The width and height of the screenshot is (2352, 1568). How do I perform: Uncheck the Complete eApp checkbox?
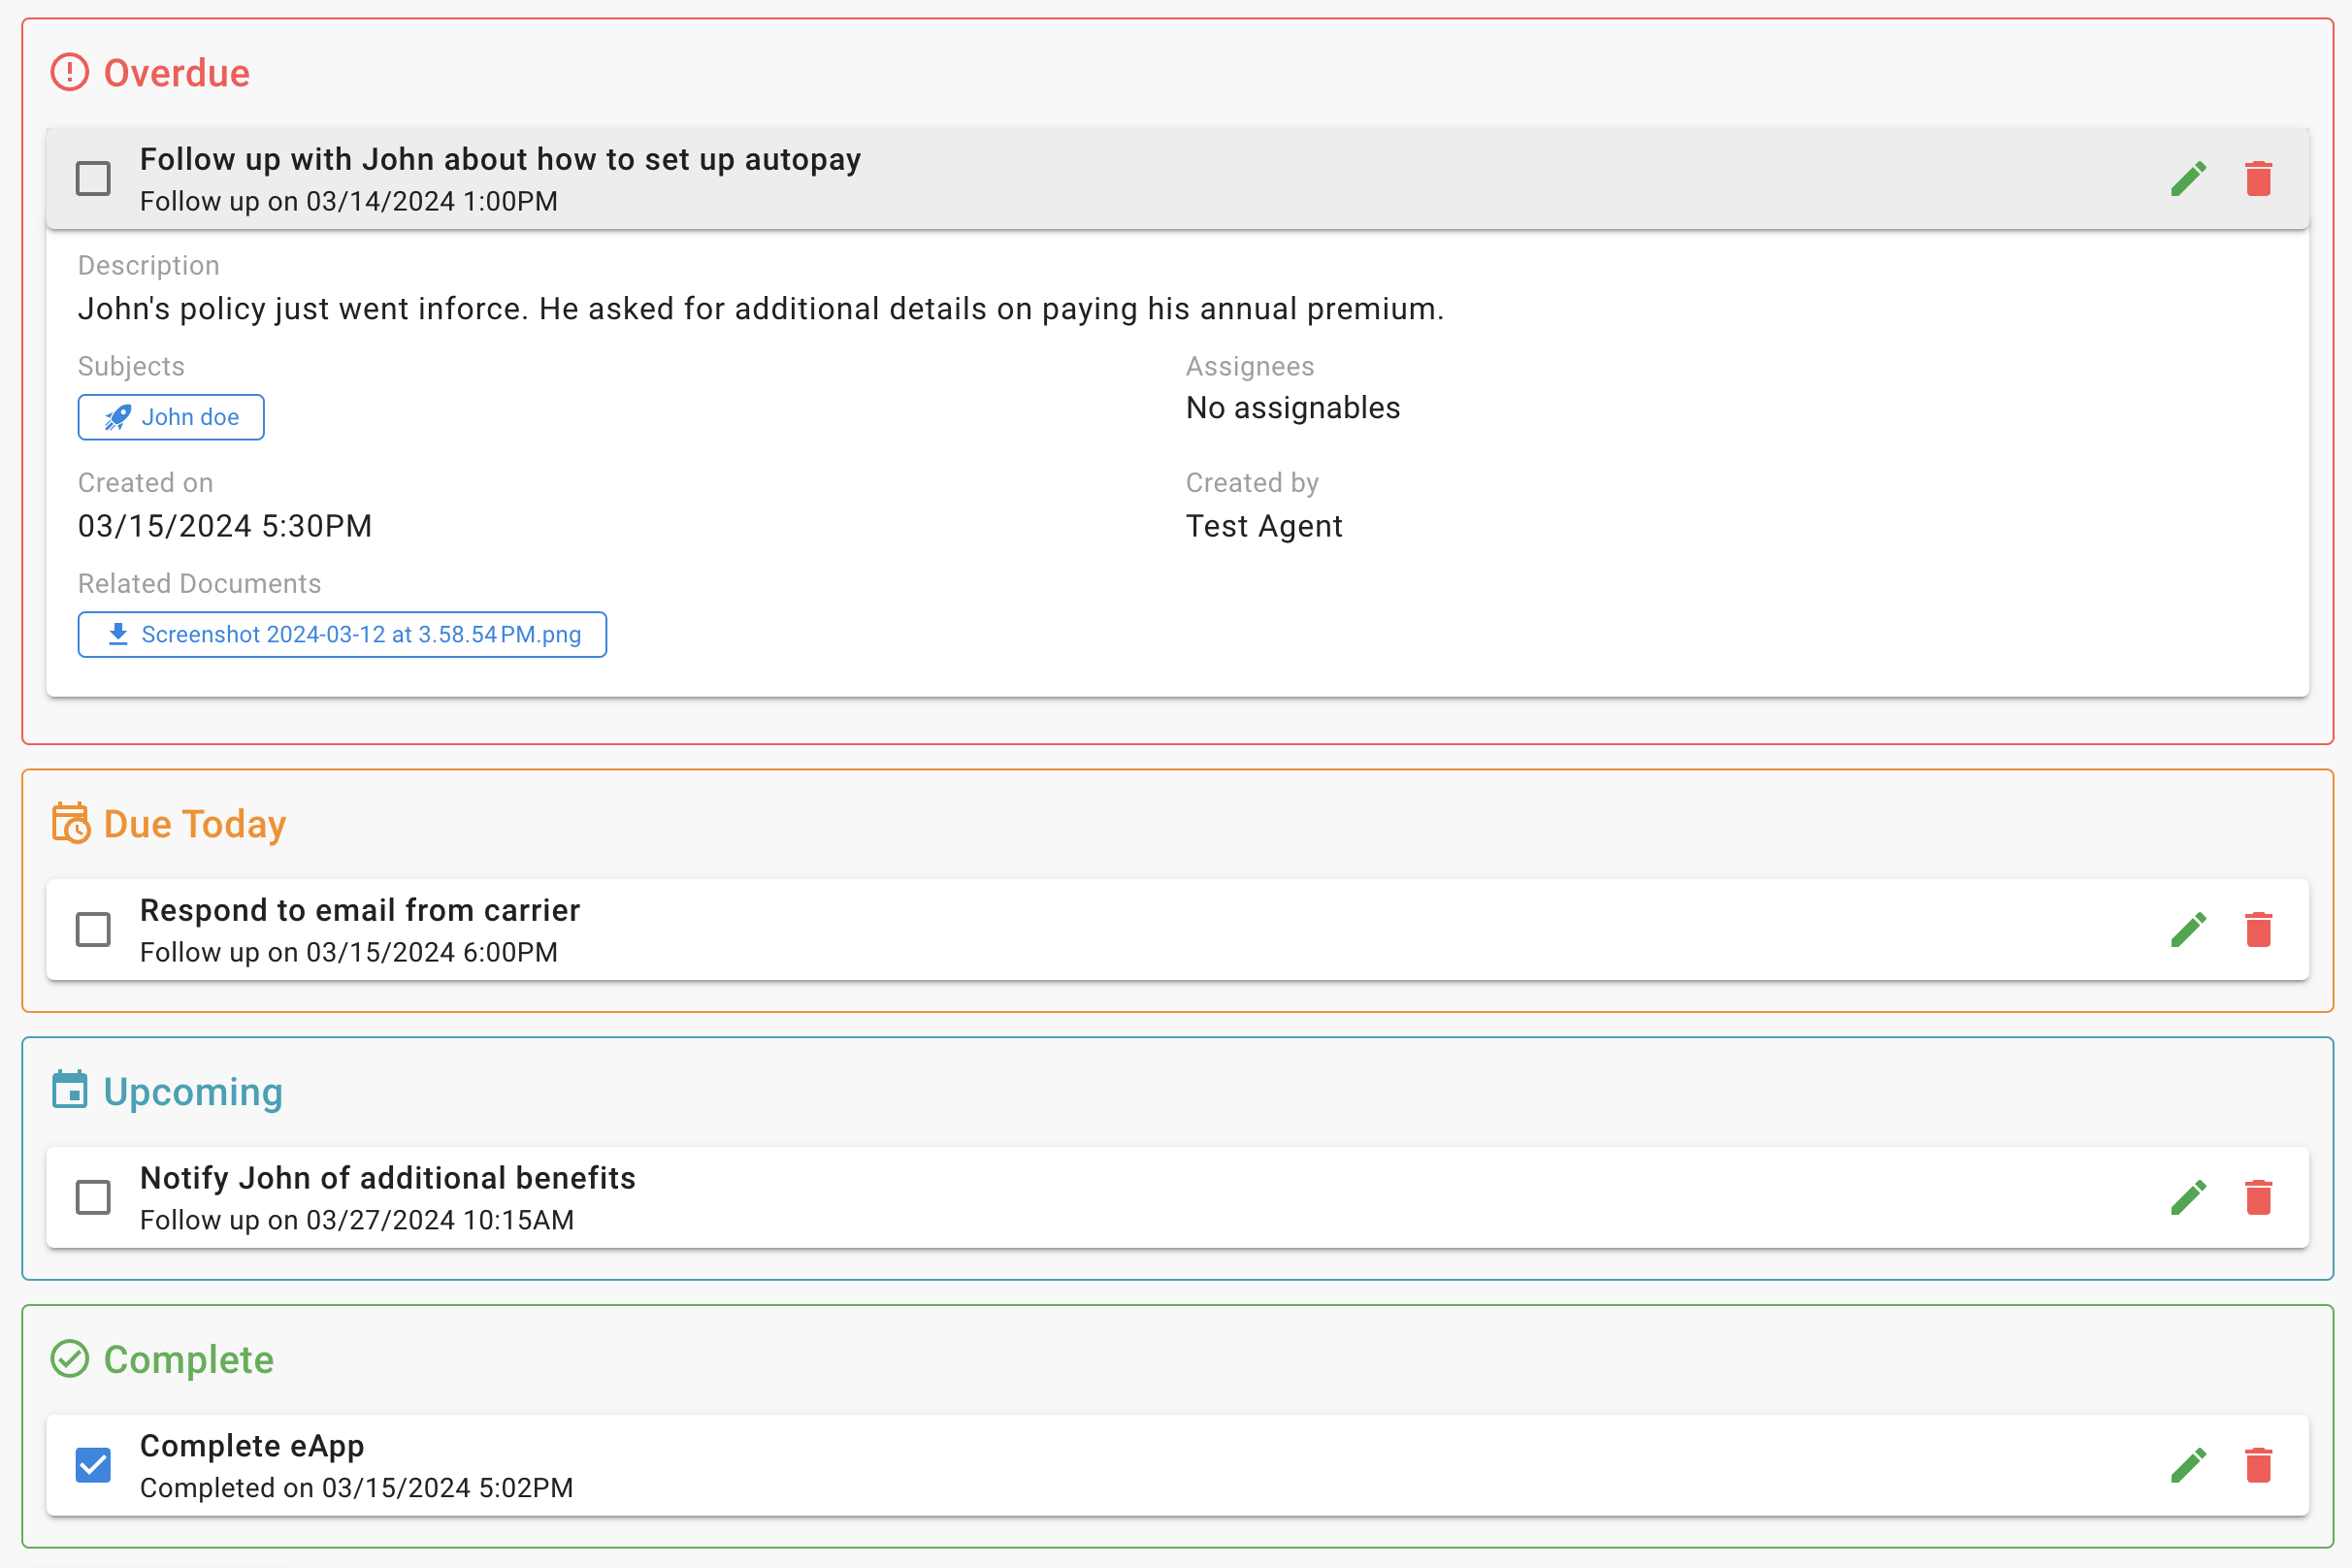[93, 1466]
